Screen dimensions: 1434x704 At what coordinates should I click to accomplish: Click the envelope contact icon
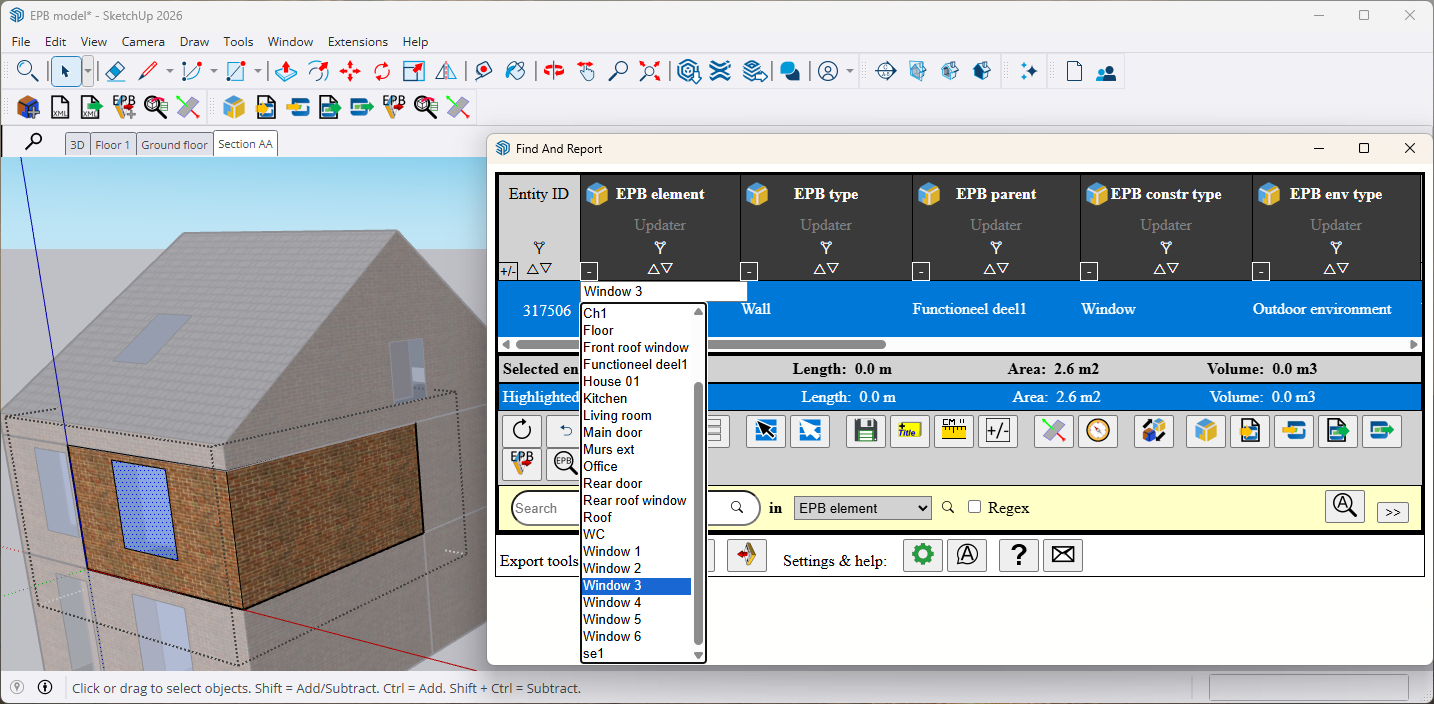click(1063, 555)
